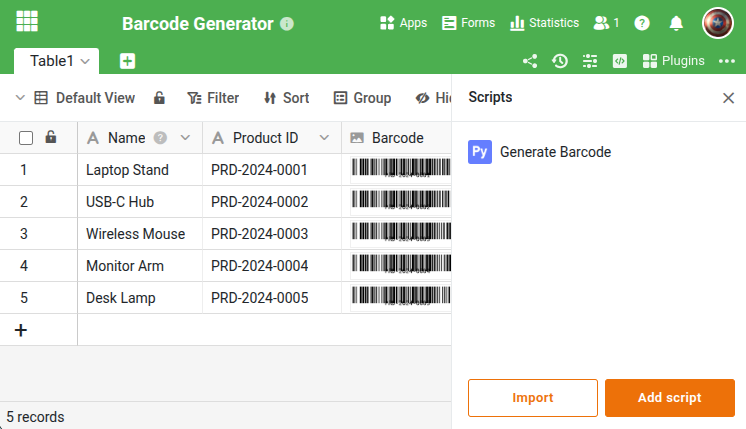
Task: Click the Barcode column header
Action: coord(397,138)
